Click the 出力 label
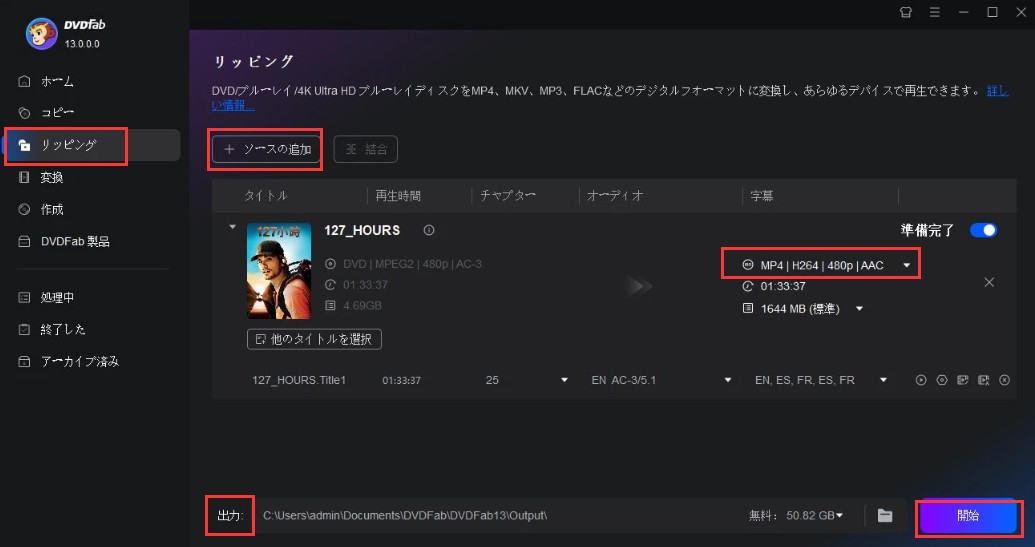The width and height of the screenshot is (1035, 547). (x=230, y=515)
